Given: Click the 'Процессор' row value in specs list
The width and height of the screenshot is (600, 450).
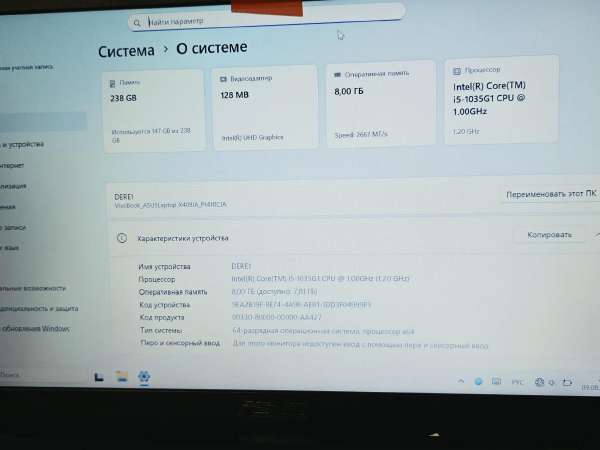Looking at the screenshot, I should pyautogui.click(x=320, y=279).
